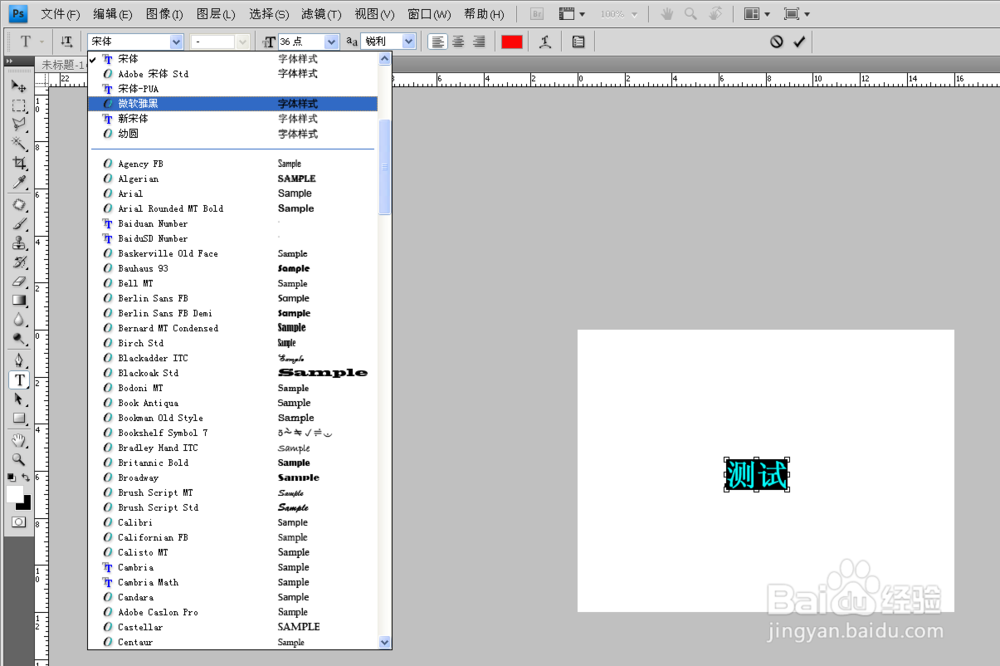This screenshot has height=666, width=1000.
Task: Open the font size dropdown 36 点
Action: coord(331,41)
